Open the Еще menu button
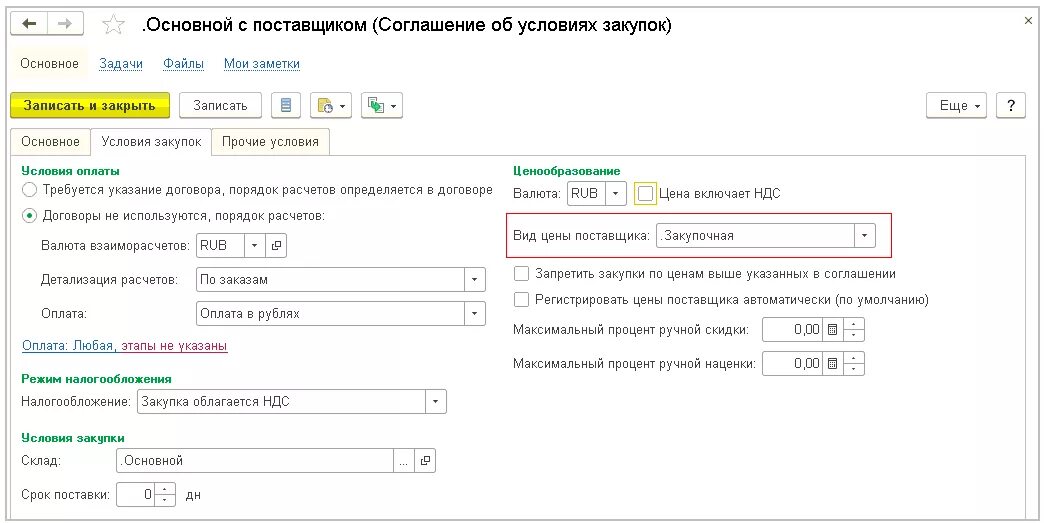 point(956,105)
